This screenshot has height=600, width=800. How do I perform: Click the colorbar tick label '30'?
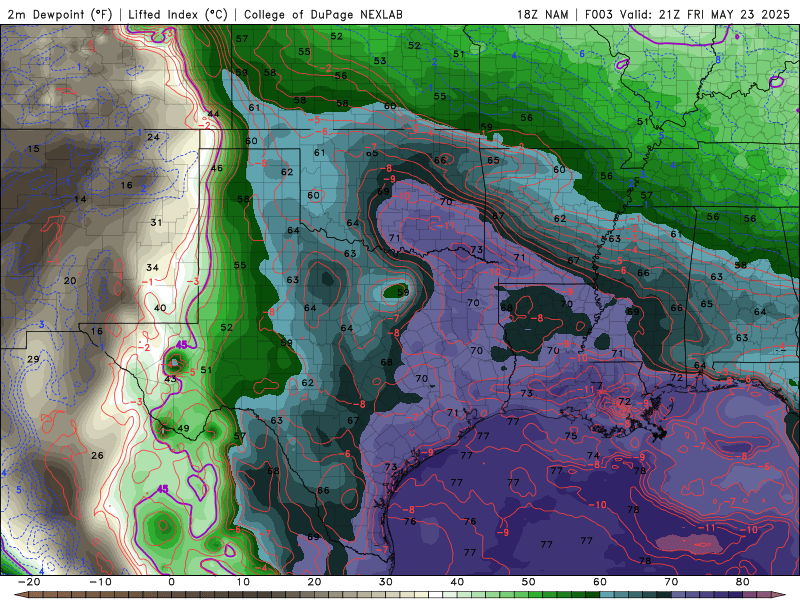point(386,582)
